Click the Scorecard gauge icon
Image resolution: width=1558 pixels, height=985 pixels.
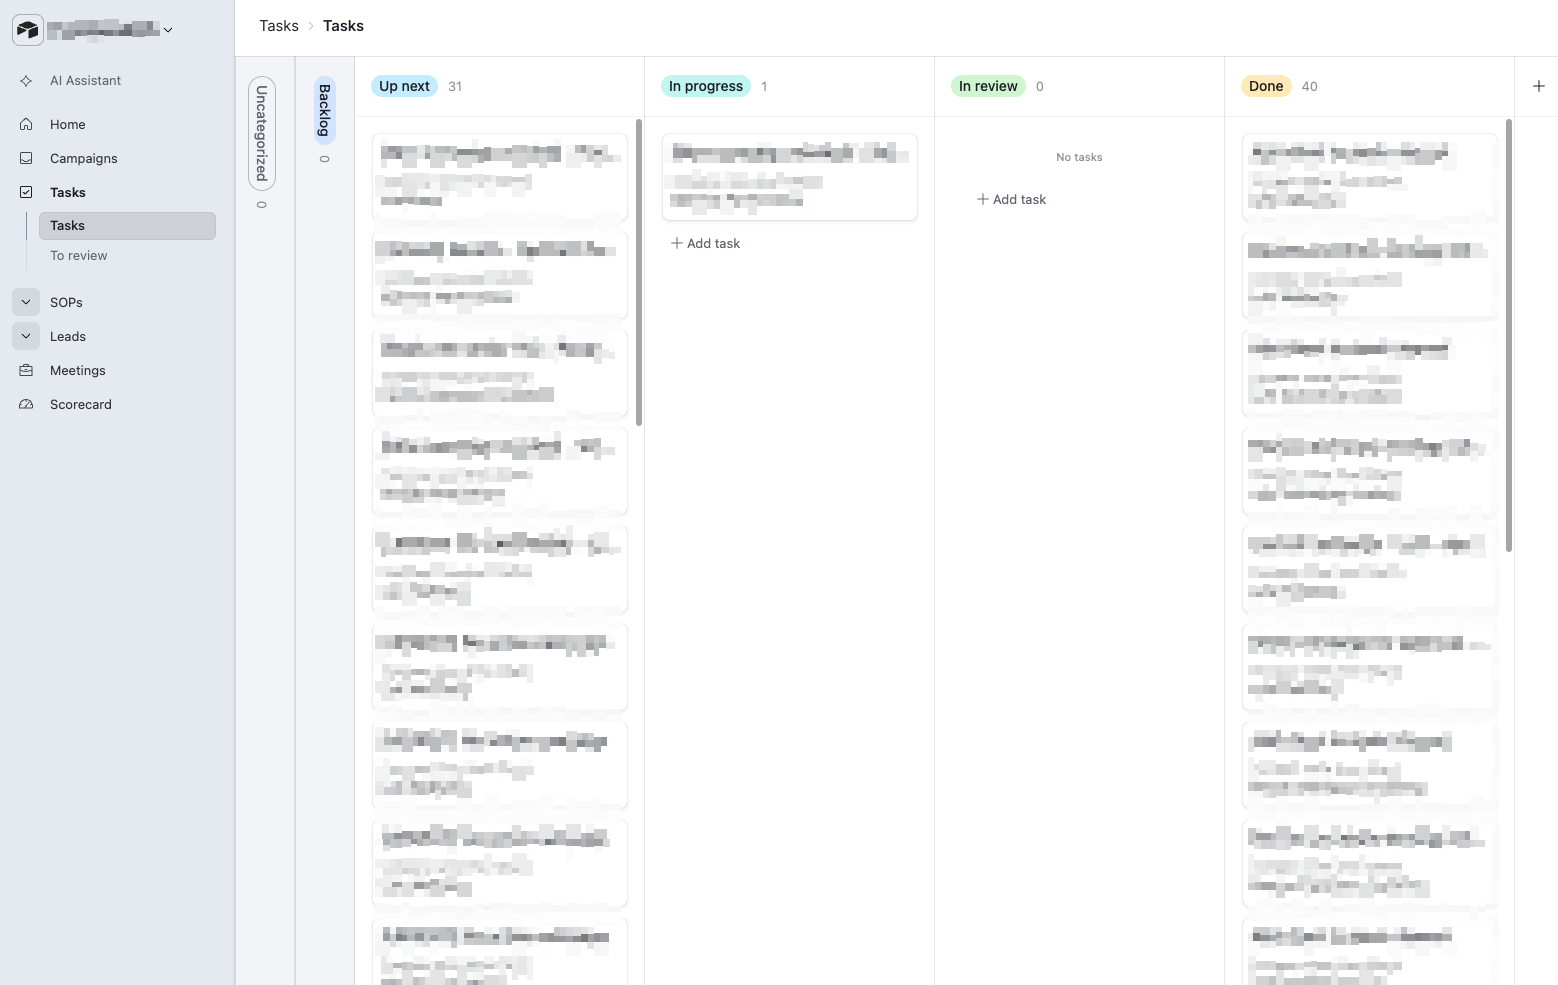pos(26,405)
